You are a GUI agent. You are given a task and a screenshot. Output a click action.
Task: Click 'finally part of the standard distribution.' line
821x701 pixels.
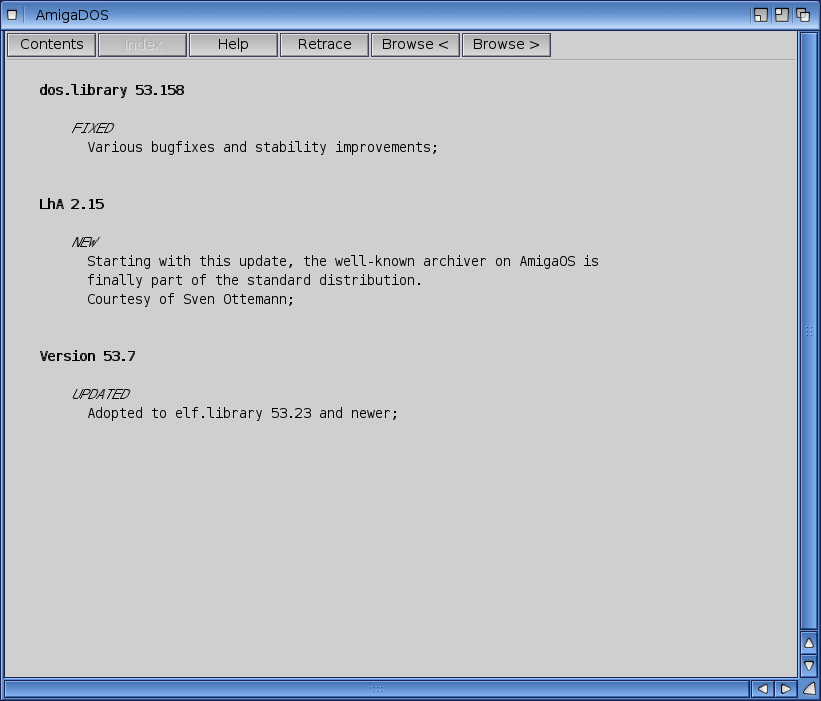(x=254, y=281)
